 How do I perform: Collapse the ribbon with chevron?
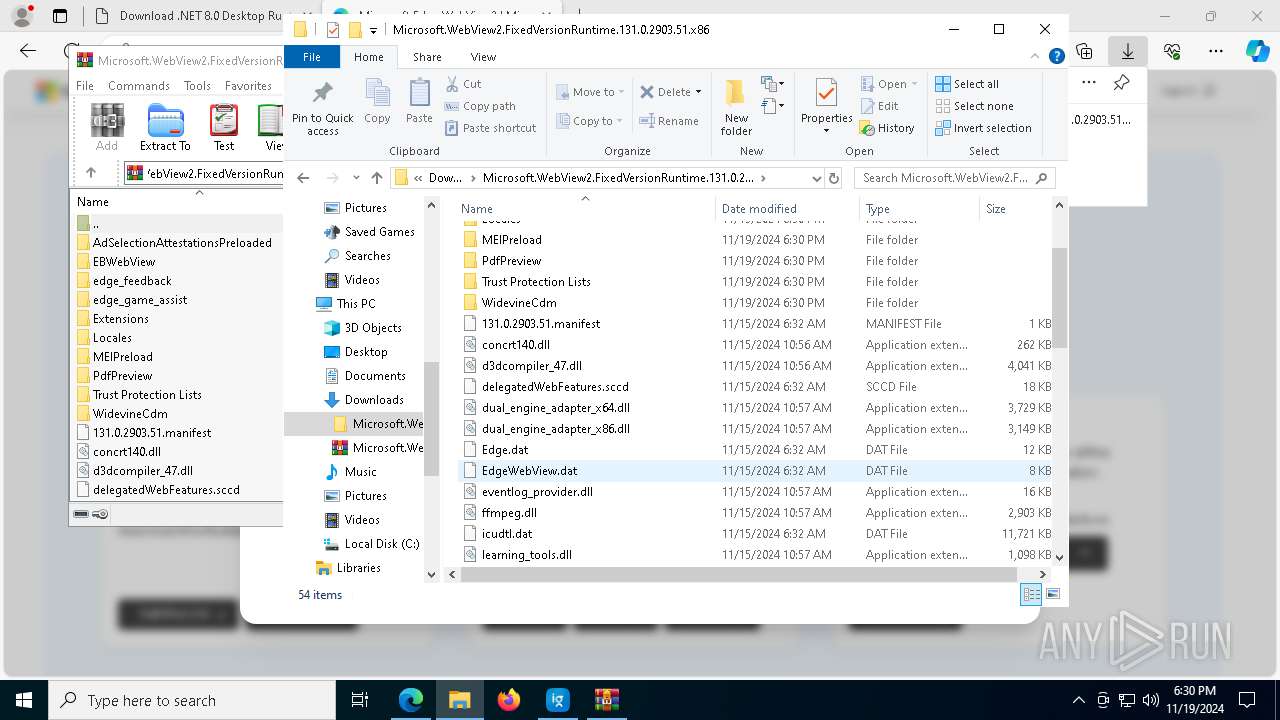click(1037, 57)
